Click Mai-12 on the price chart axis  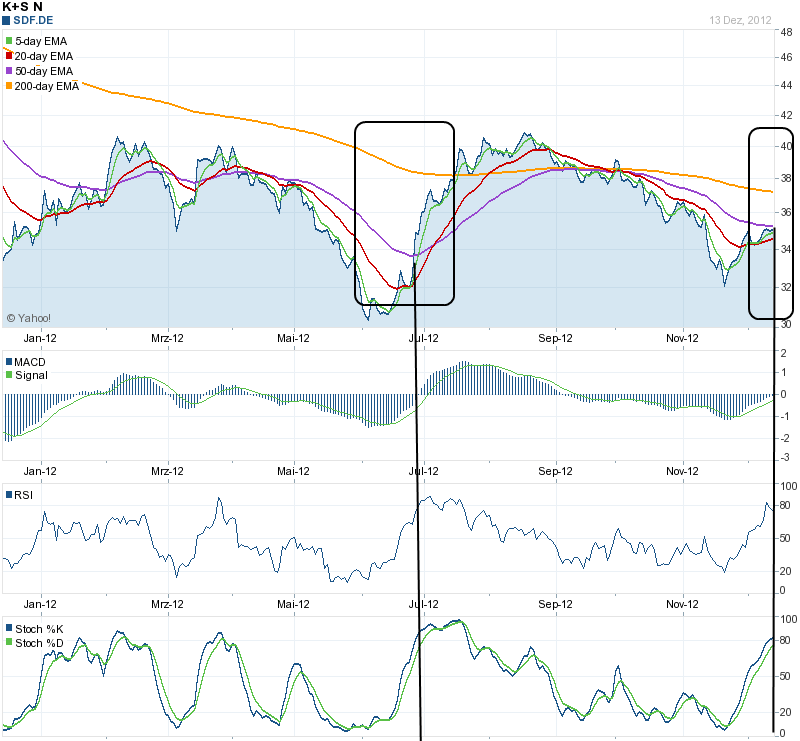(x=293, y=338)
